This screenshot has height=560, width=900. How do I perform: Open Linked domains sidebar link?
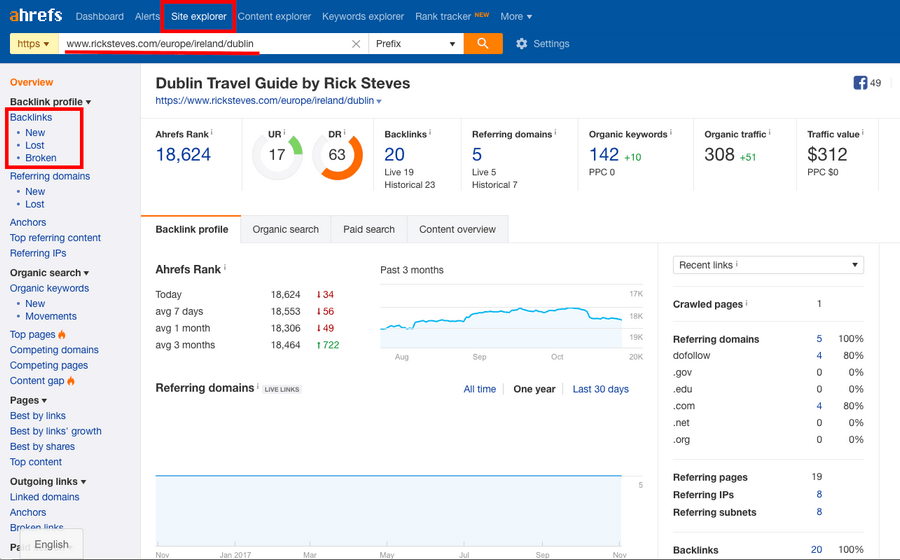tap(45, 497)
